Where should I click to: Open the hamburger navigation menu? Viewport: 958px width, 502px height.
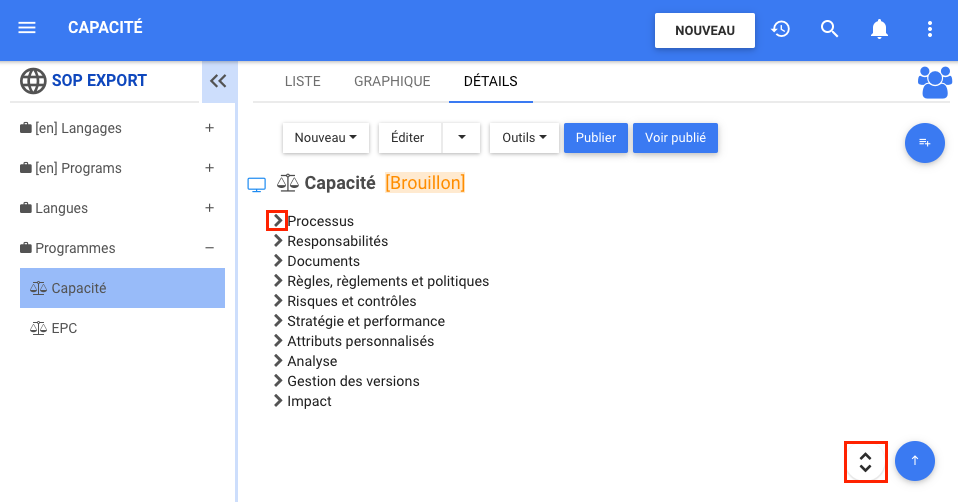click(27, 28)
